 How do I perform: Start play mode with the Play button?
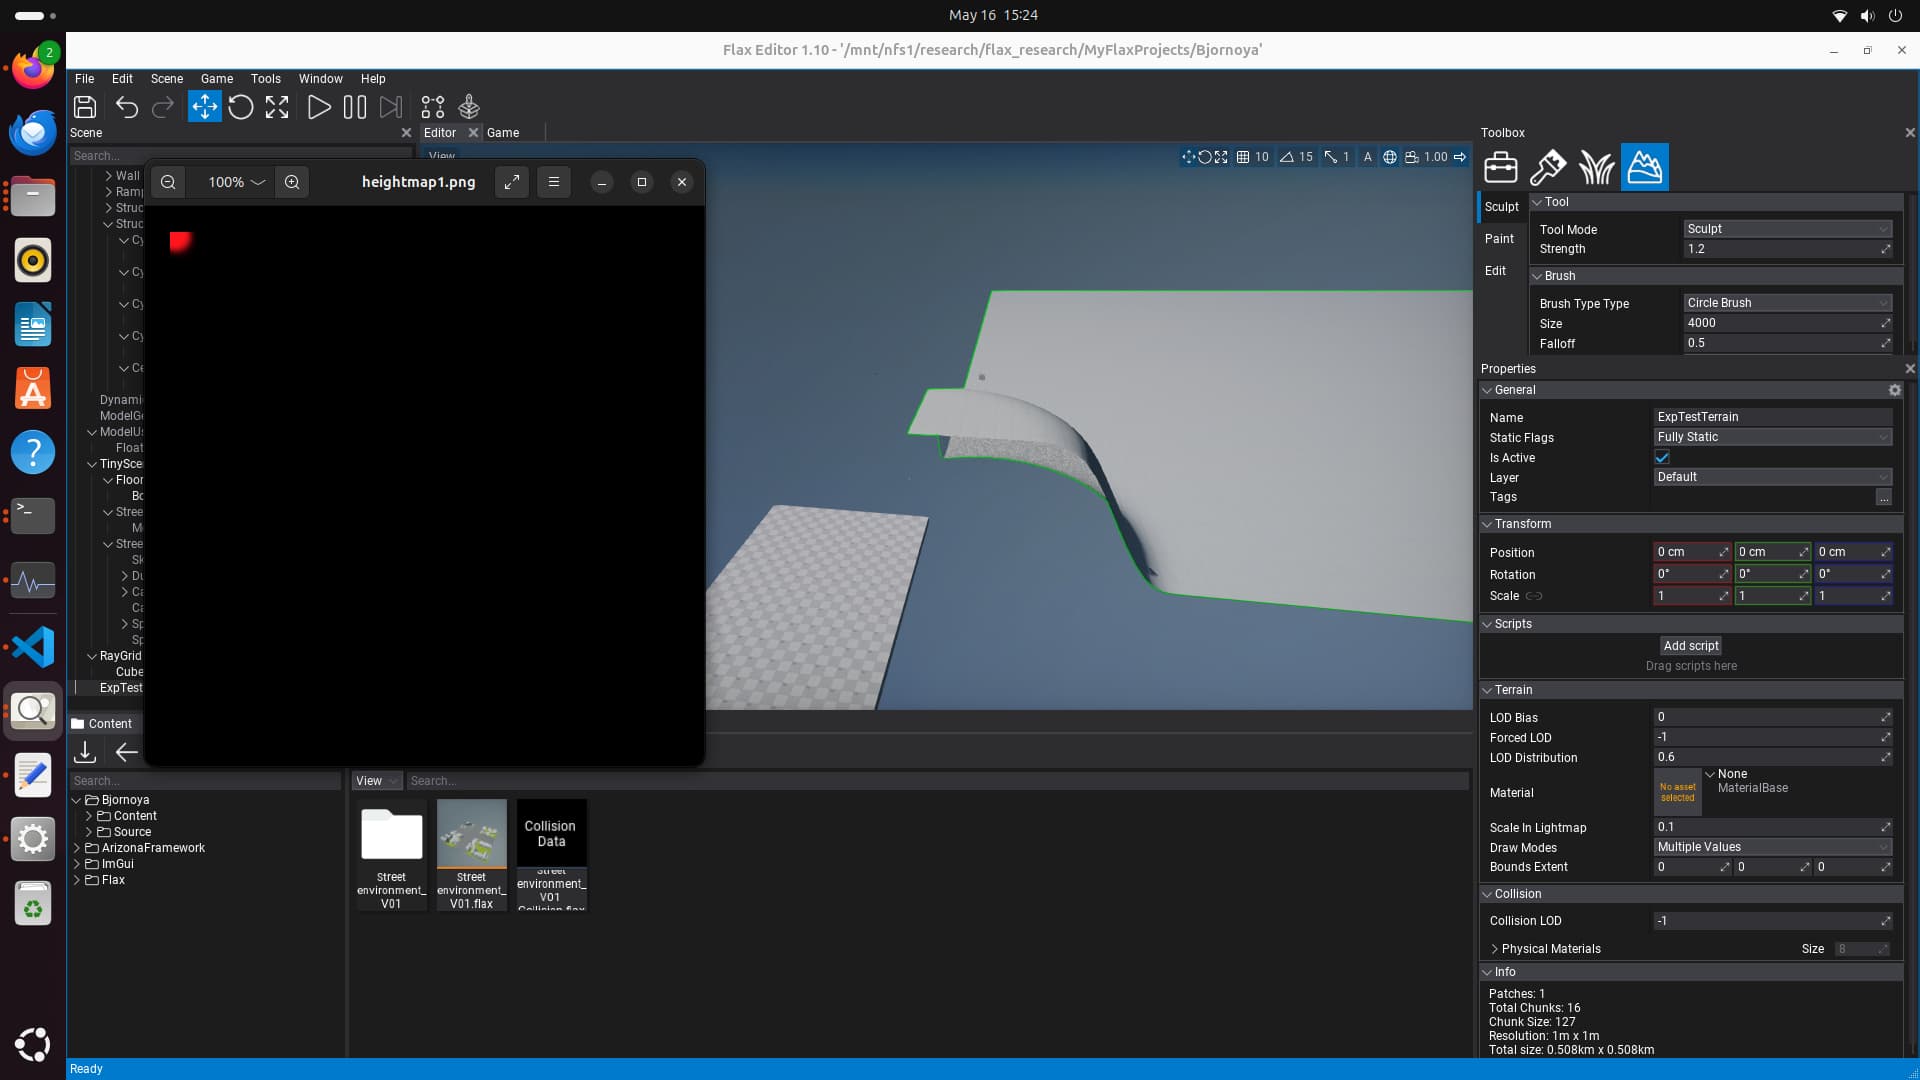[319, 107]
